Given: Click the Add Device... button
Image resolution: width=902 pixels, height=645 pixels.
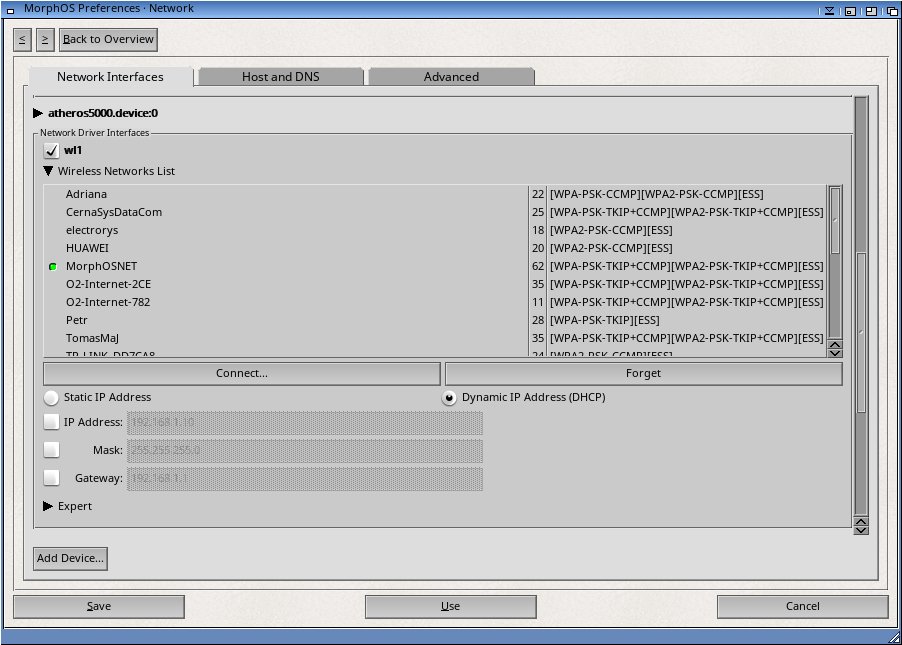Looking at the screenshot, I should (x=70, y=558).
